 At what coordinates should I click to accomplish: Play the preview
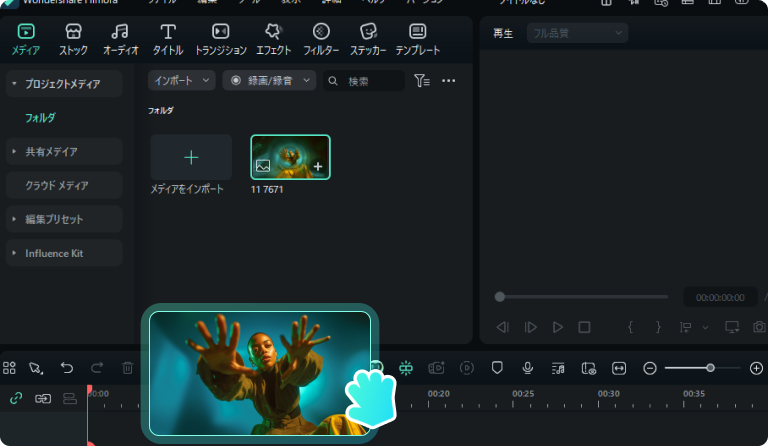557,327
